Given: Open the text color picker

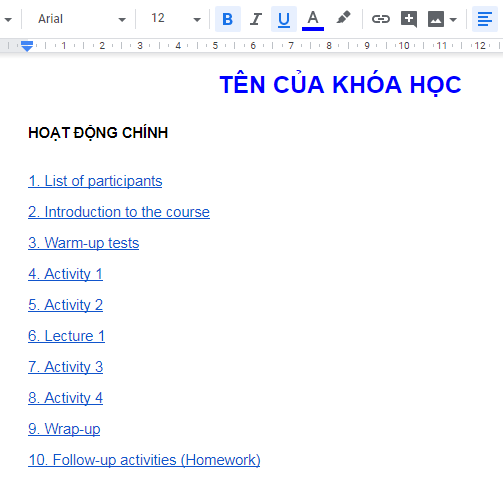Looking at the screenshot, I should (x=313, y=19).
